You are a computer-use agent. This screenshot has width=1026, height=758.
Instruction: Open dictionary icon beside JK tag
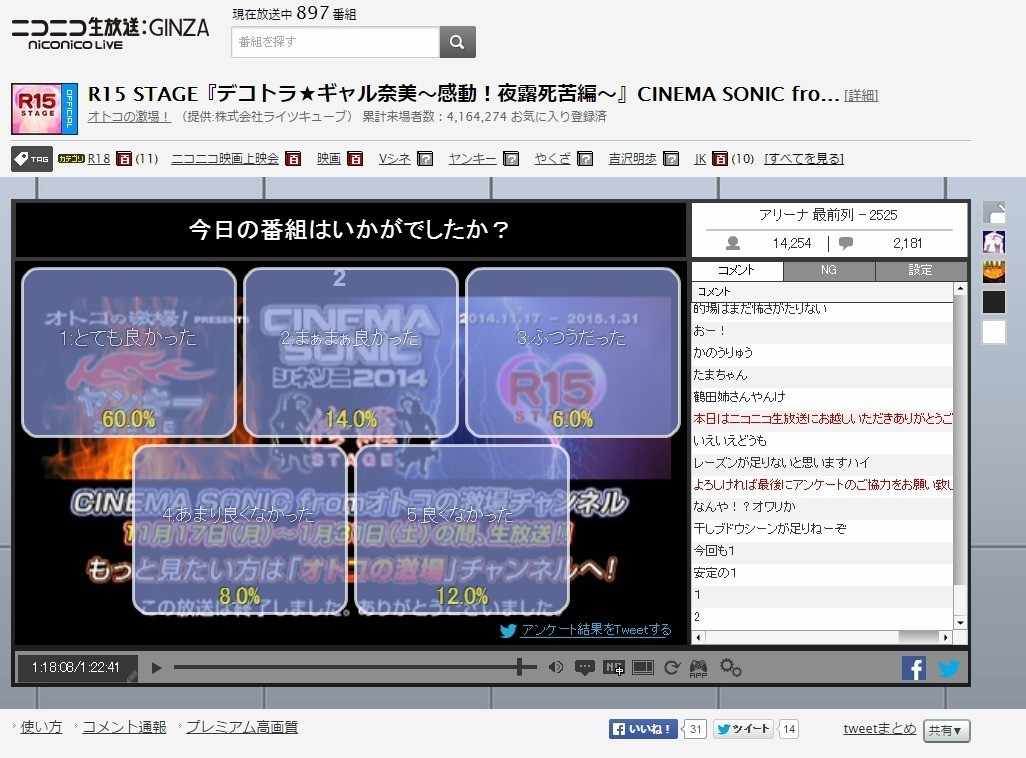tap(720, 158)
